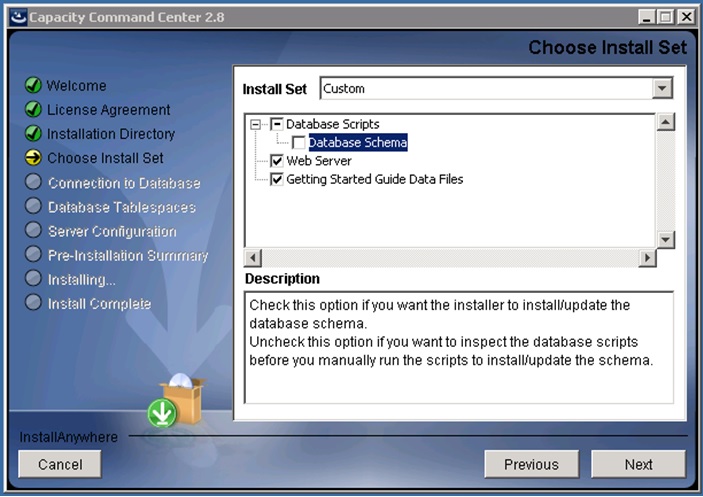Open the Install Set dropdown arrow
This screenshot has width=703, height=497.
point(662,88)
